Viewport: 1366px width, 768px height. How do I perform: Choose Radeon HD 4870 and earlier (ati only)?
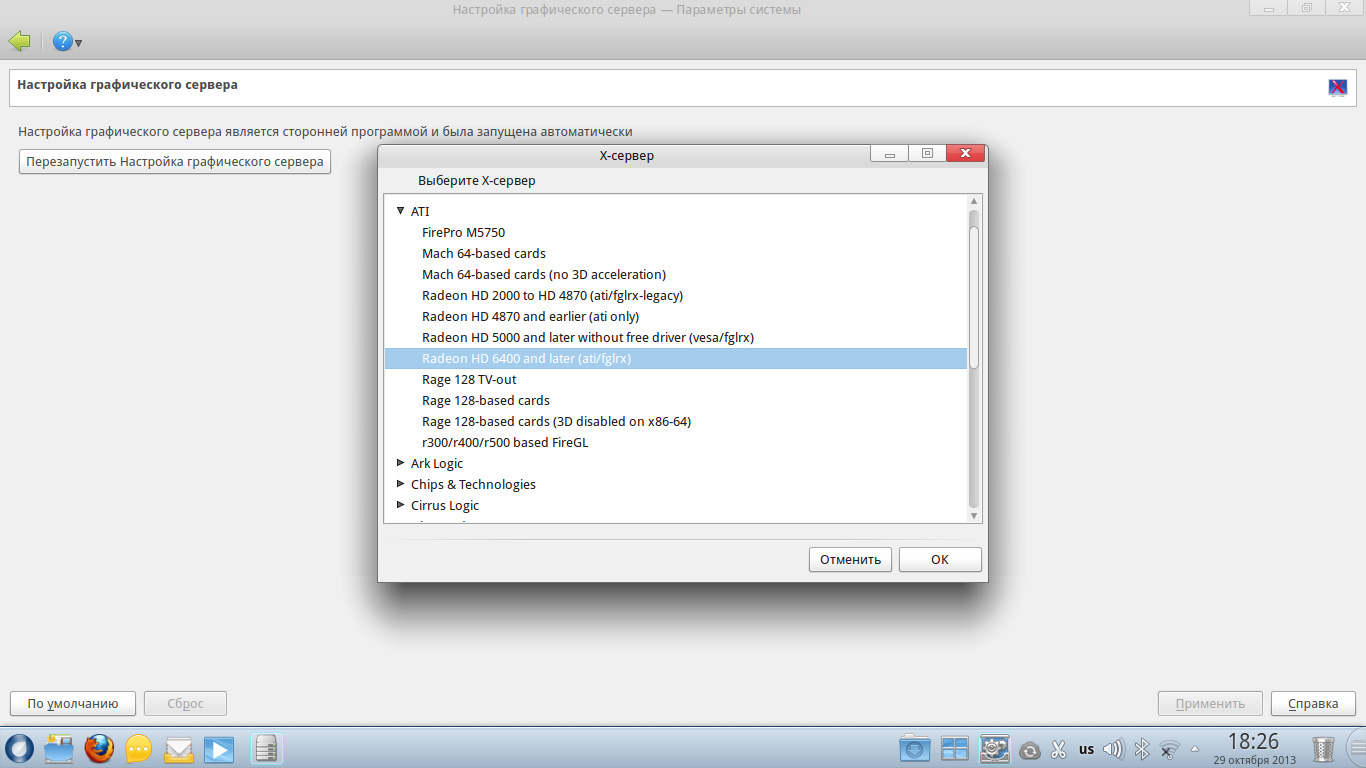(530, 316)
